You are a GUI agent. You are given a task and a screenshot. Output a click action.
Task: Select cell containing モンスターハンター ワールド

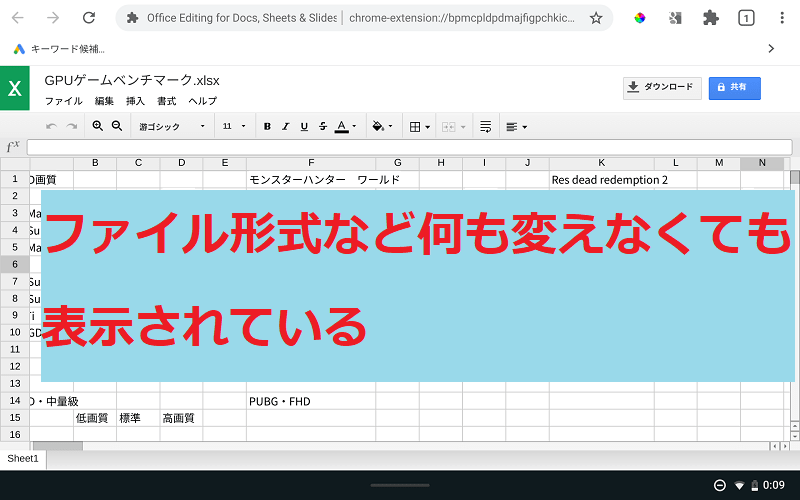pyautogui.click(x=311, y=180)
